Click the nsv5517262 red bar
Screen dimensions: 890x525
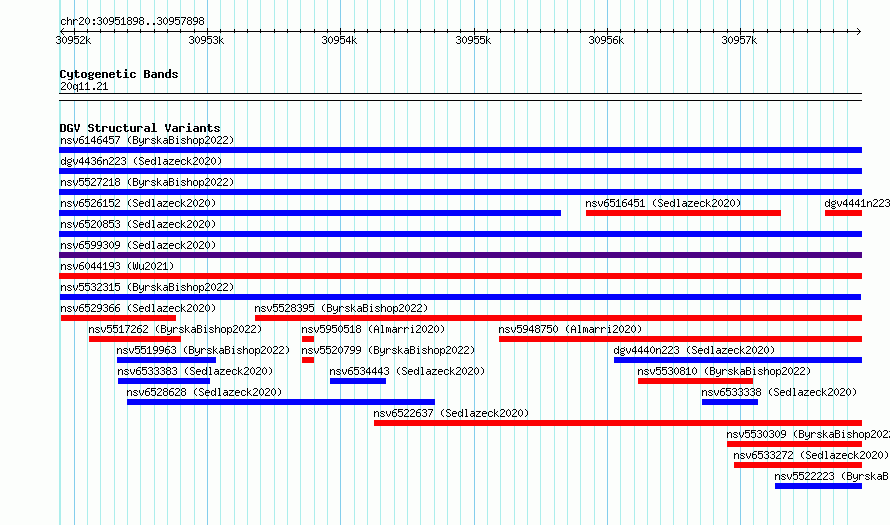(135, 339)
